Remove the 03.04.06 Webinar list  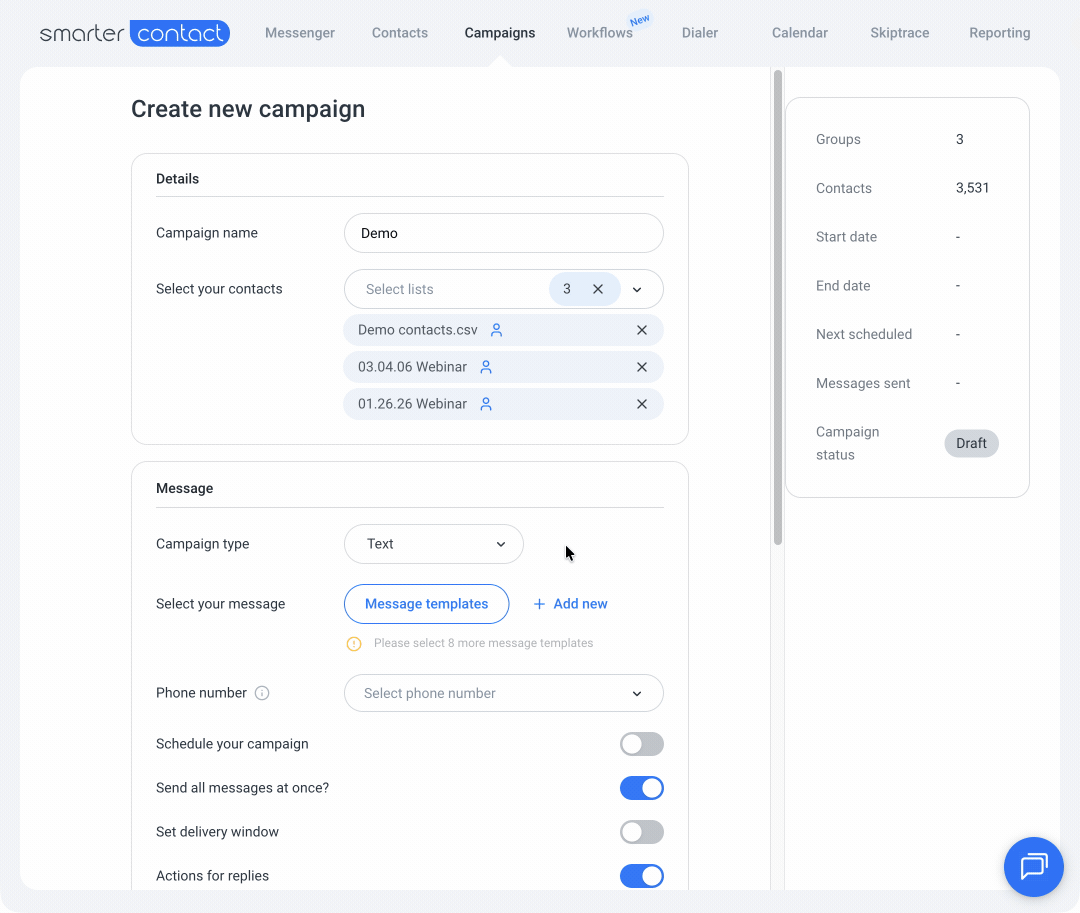coord(642,367)
